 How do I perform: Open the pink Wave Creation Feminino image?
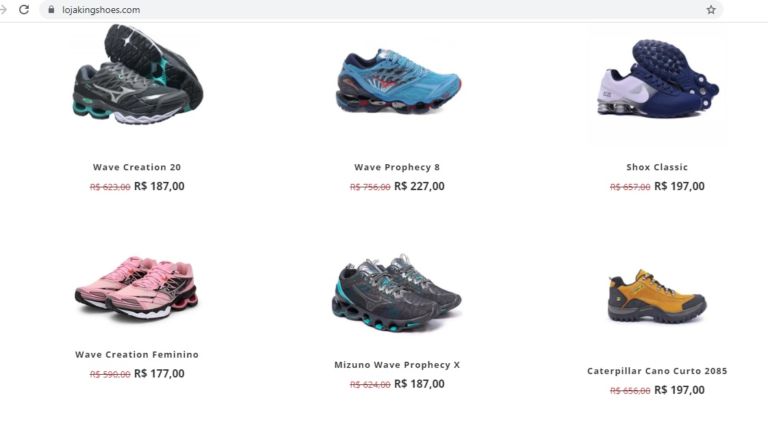pos(137,287)
